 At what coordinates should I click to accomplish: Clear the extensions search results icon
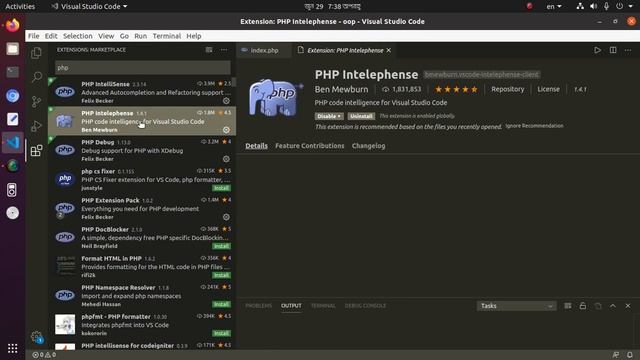point(209,50)
